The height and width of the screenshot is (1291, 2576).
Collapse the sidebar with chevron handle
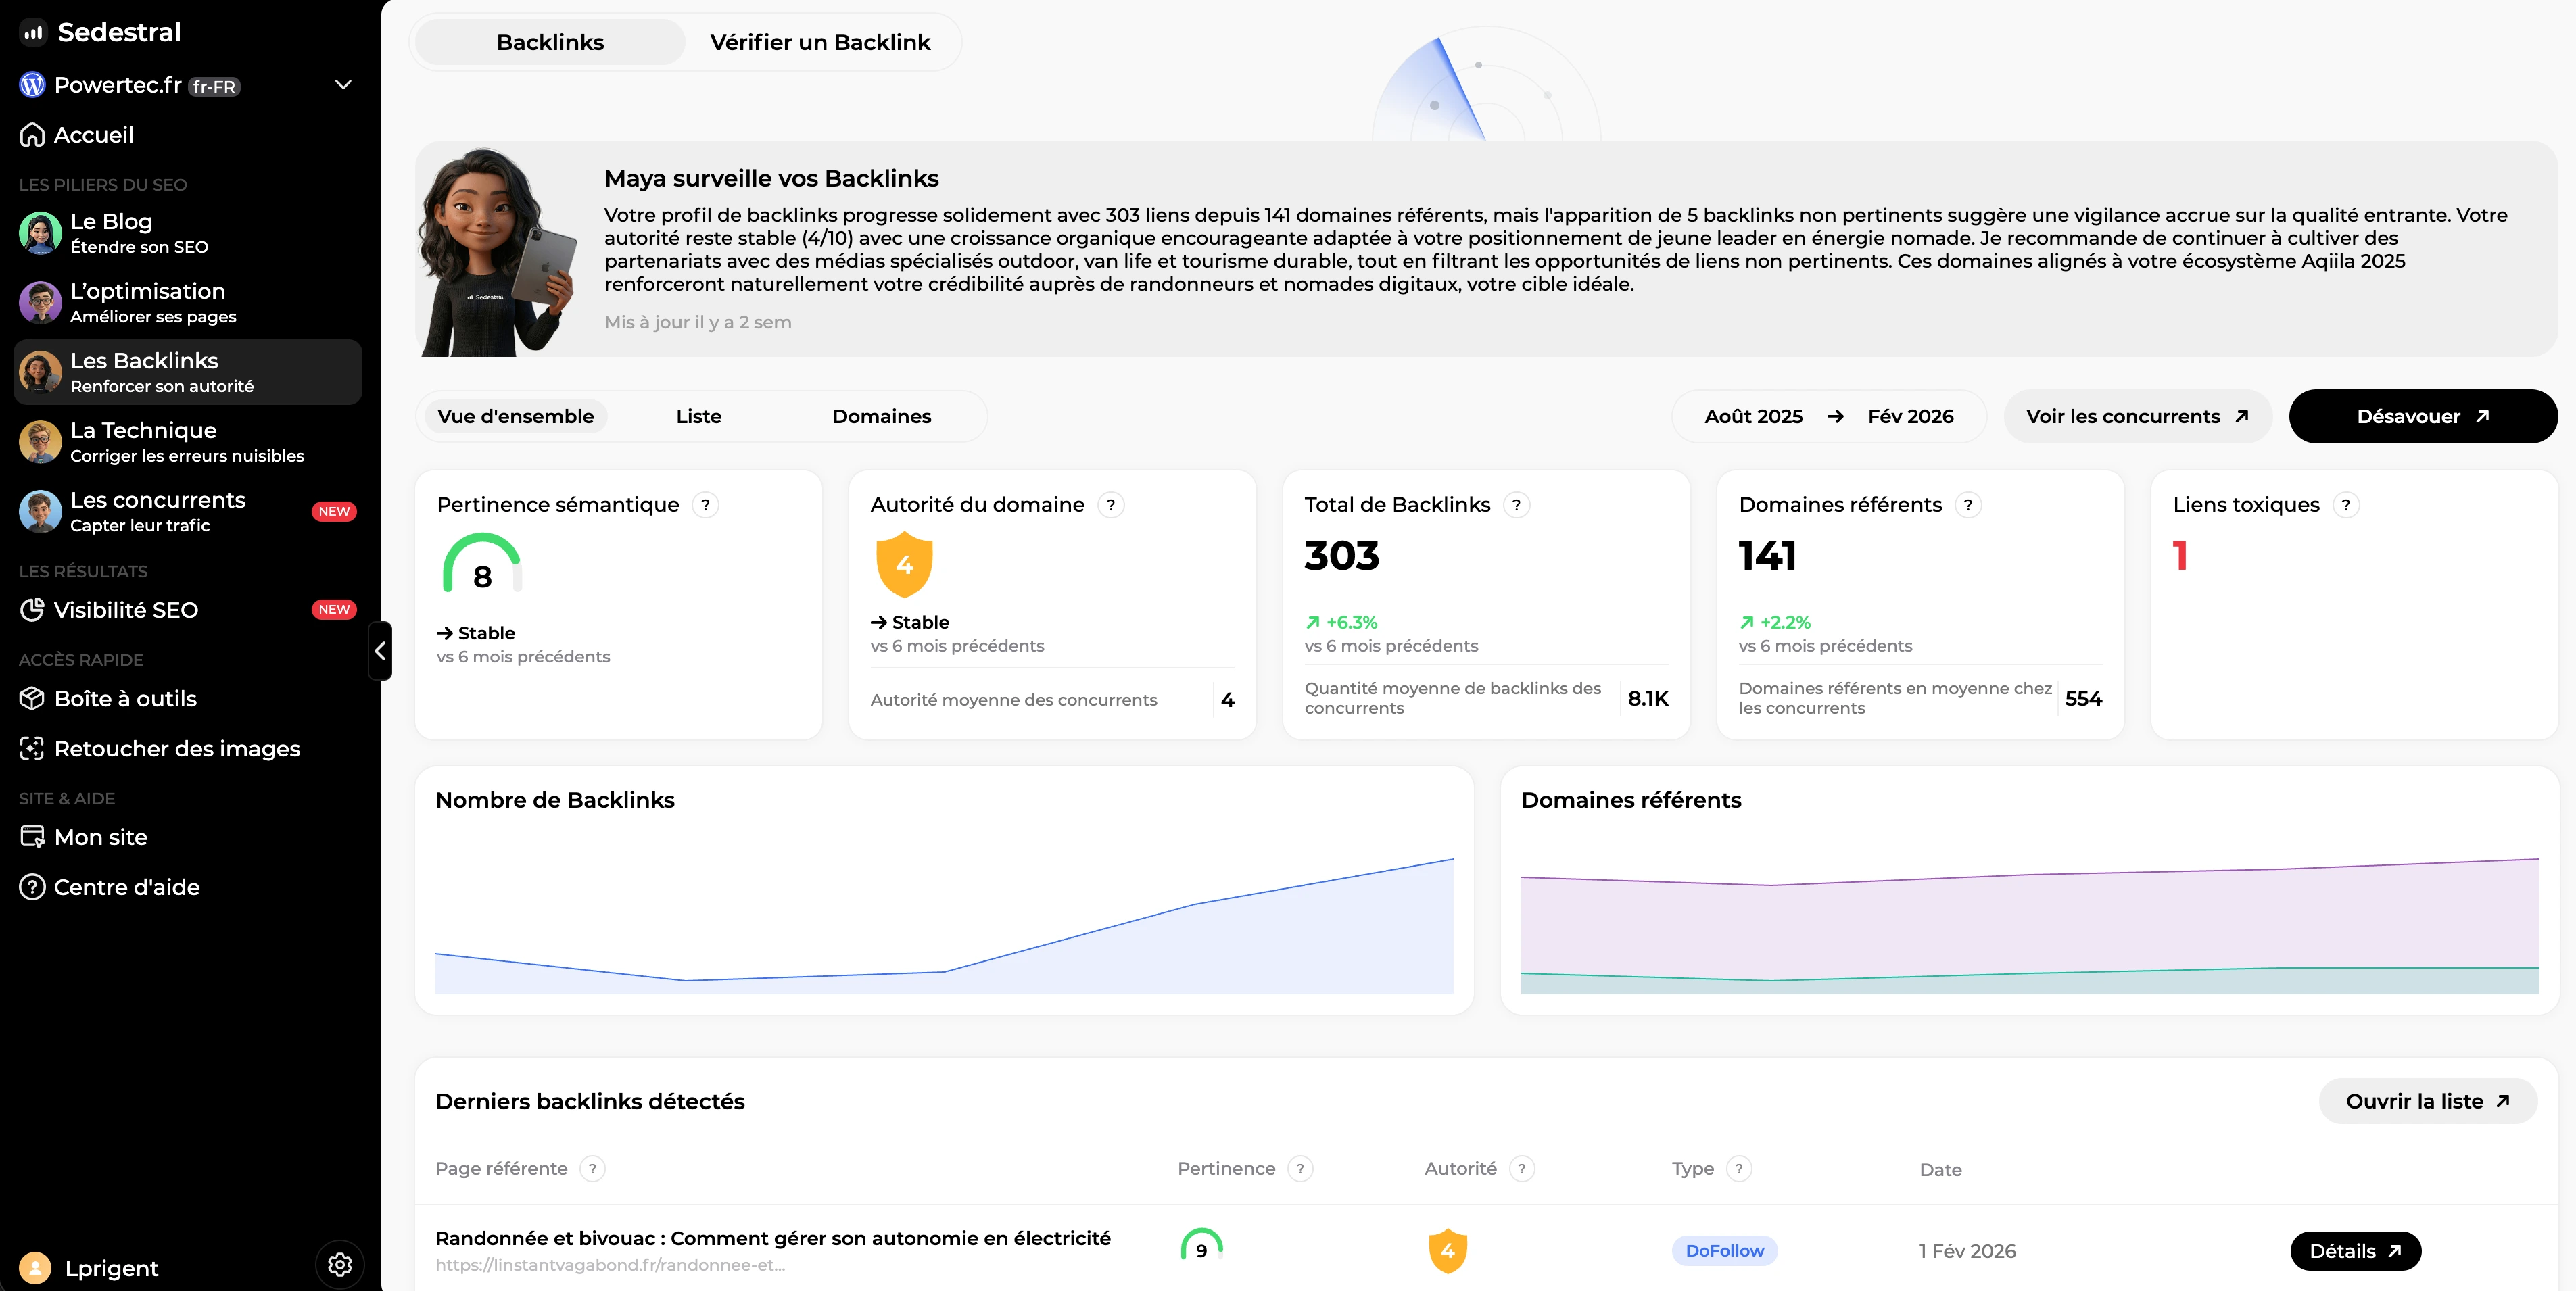(x=380, y=651)
